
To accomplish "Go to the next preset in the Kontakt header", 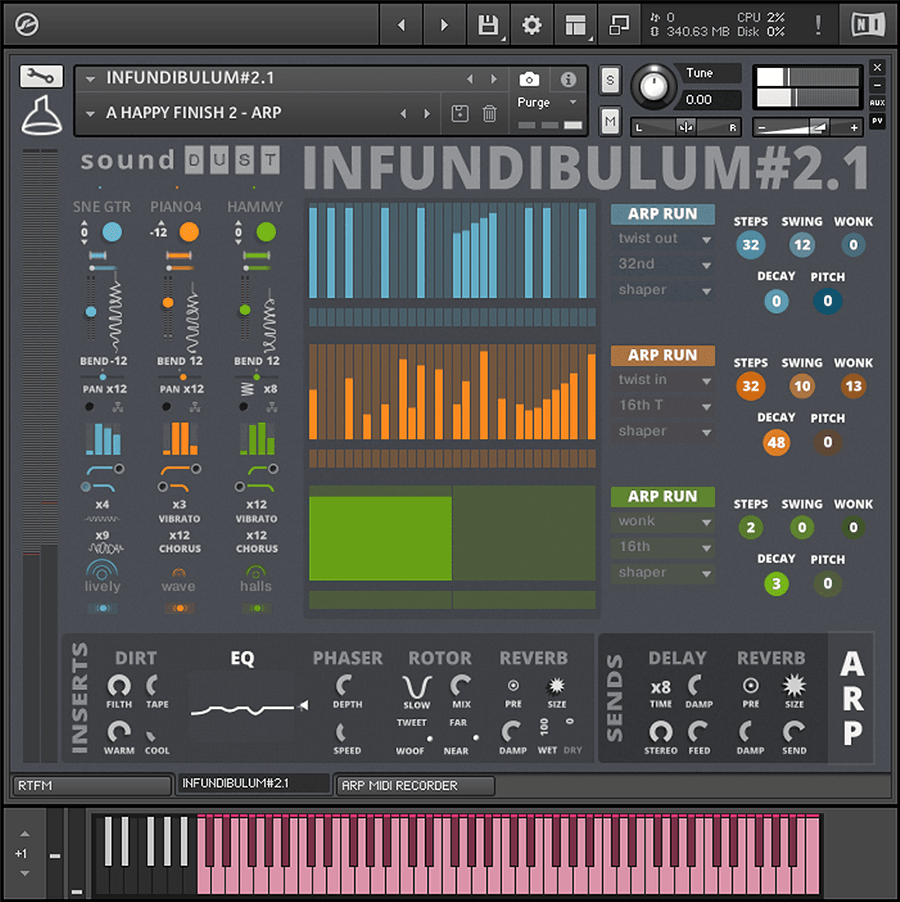I will coord(493,79).
